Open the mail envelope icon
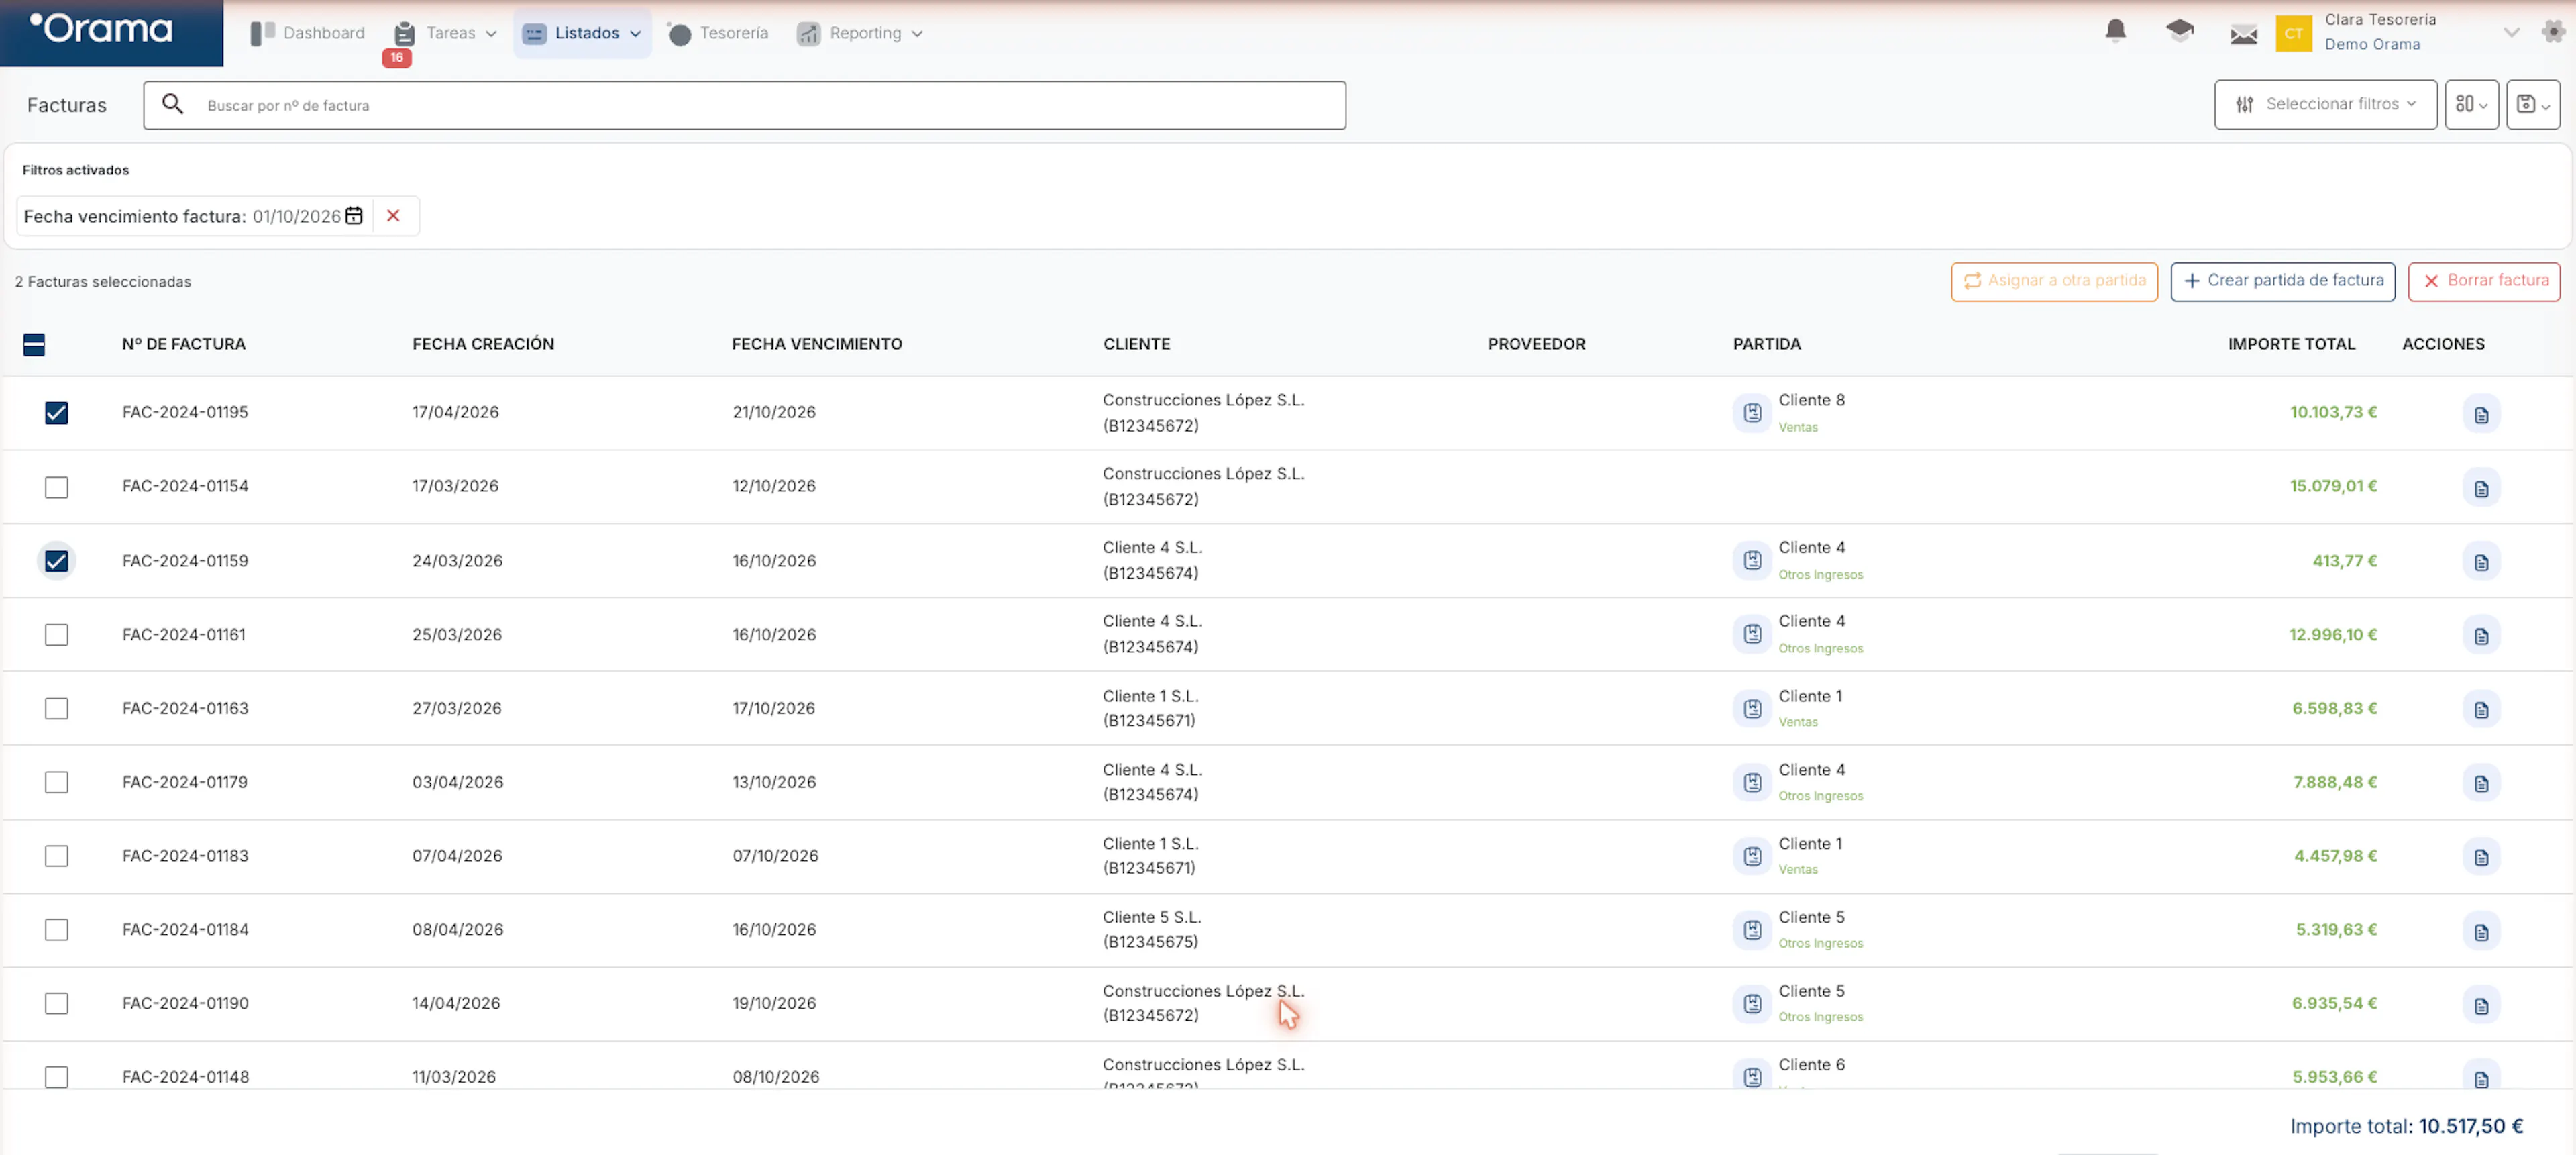The width and height of the screenshot is (2576, 1155). coord(2243,34)
